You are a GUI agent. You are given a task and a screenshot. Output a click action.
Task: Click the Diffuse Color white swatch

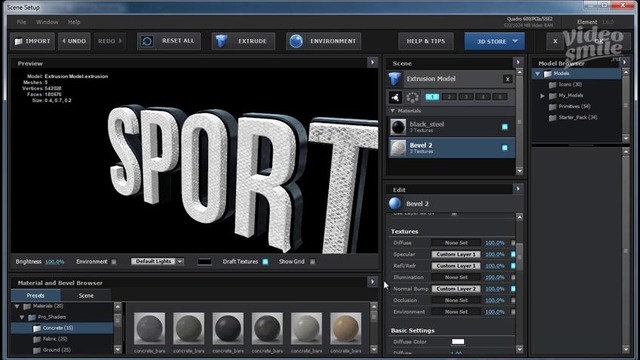458,342
